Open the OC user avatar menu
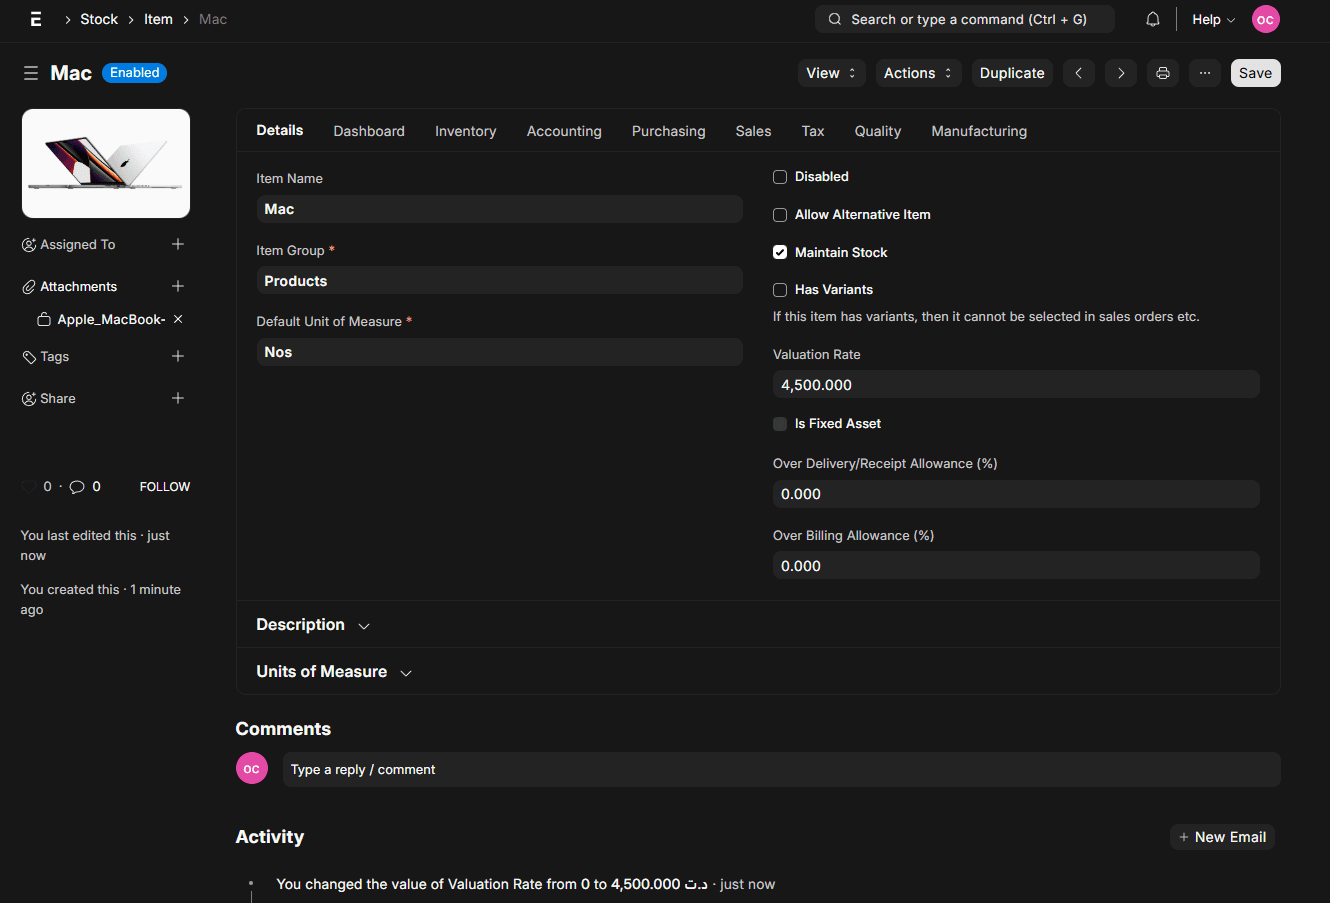Image resolution: width=1330 pixels, height=903 pixels. point(1266,19)
